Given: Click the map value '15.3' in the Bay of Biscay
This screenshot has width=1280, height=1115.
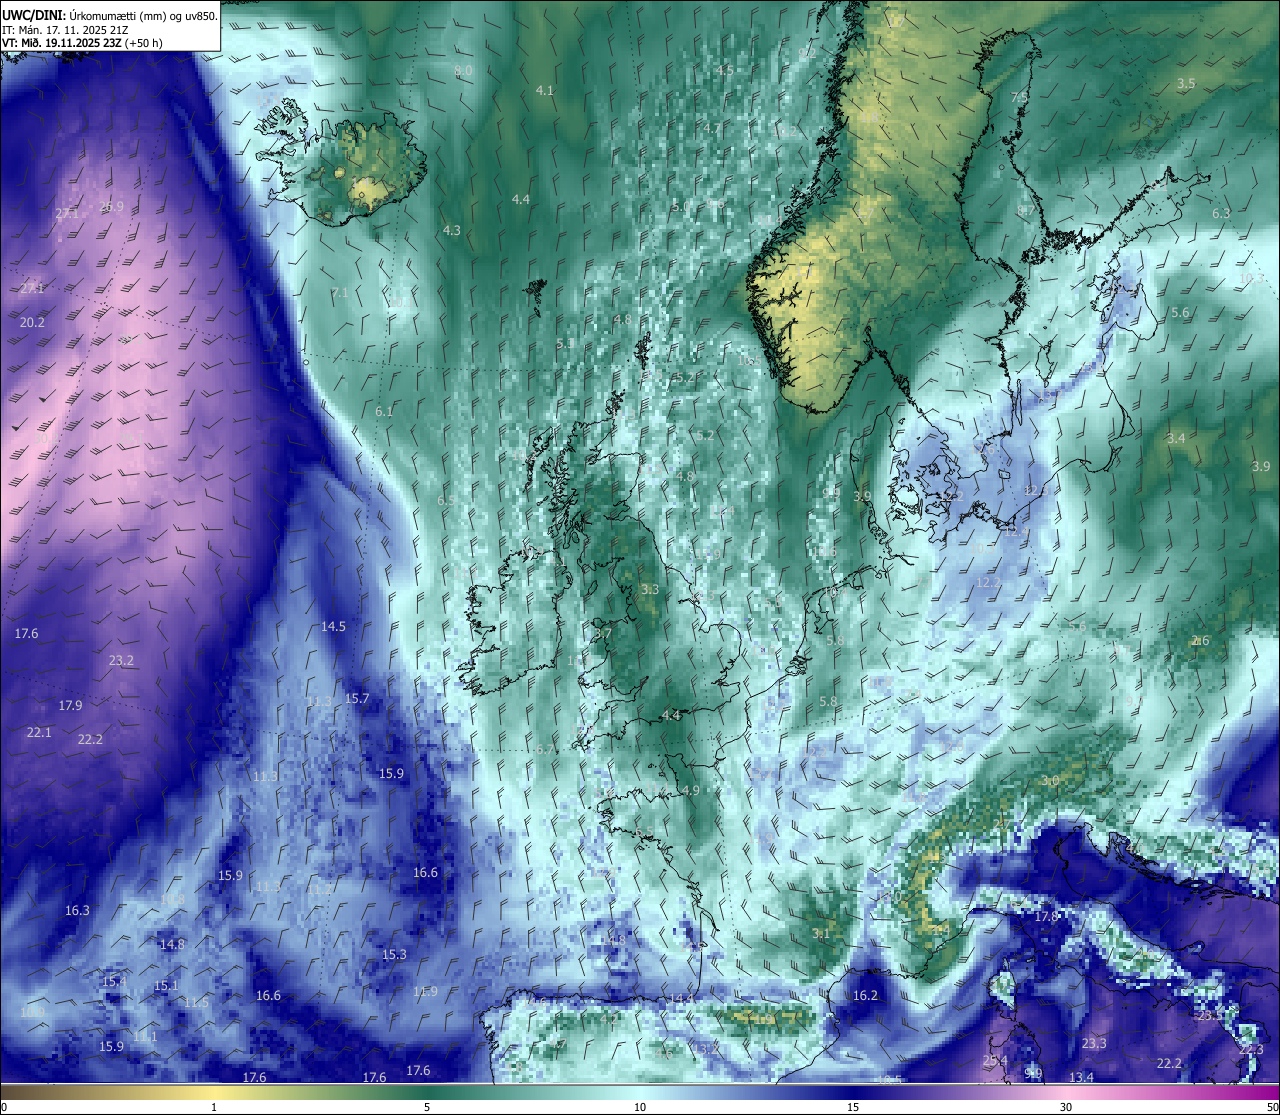Looking at the screenshot, I should (394, 955).
